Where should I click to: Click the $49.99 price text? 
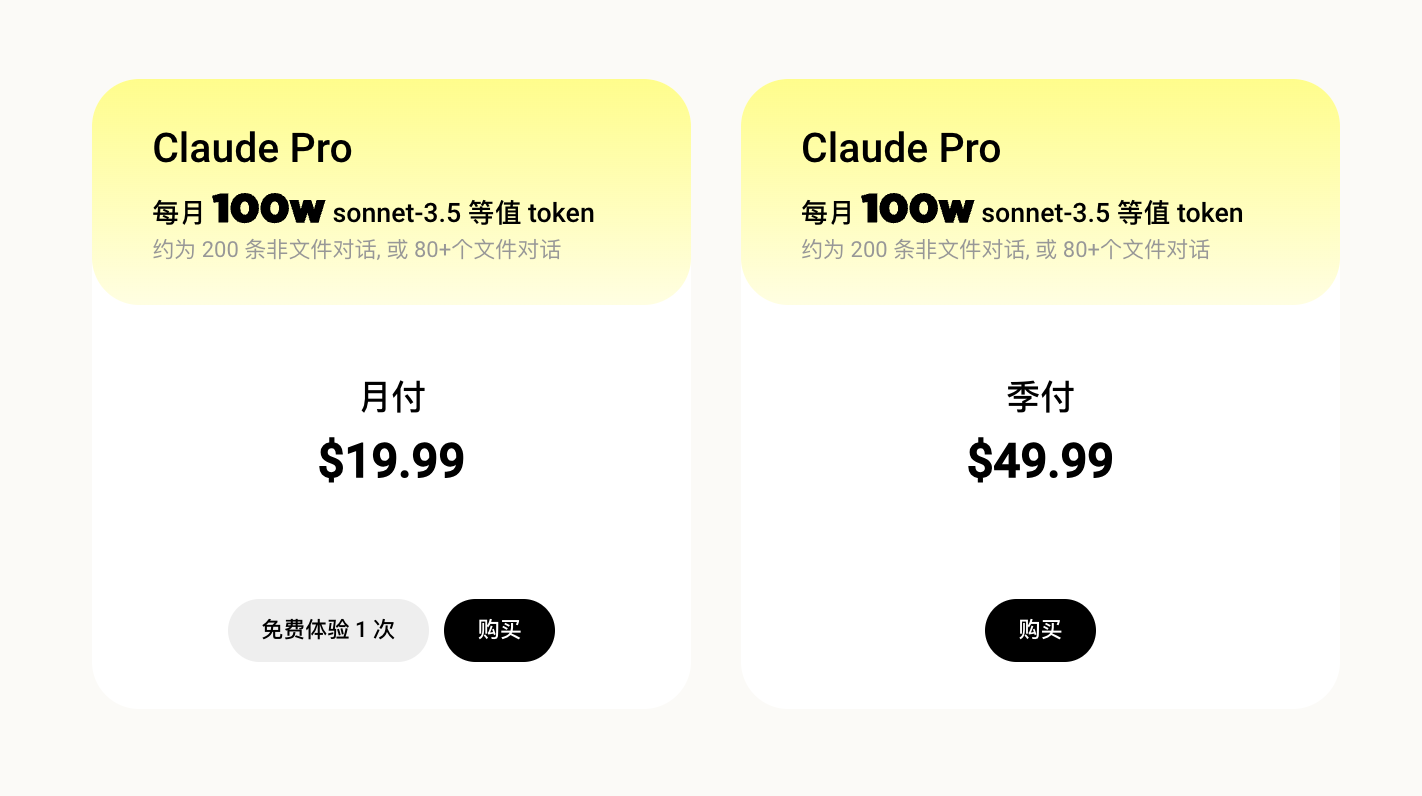[x=1040, y=461]
